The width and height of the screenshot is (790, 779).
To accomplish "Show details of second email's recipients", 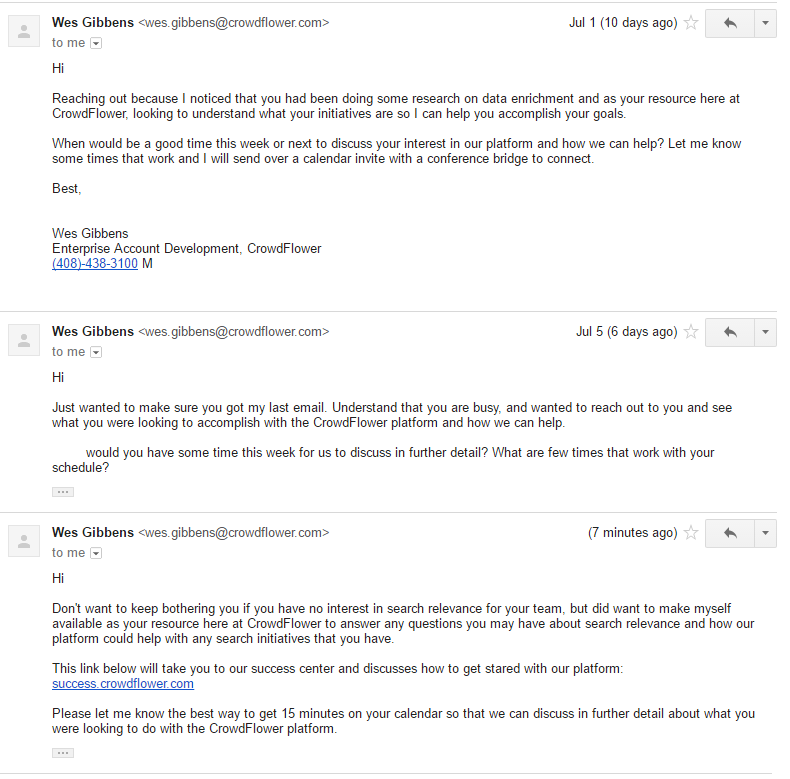I will 96,352.
